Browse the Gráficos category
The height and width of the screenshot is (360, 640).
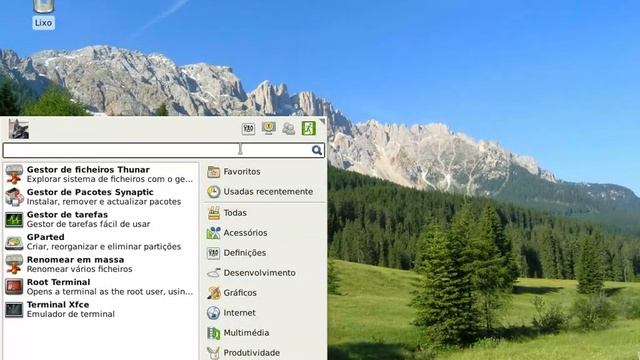pos(264,293)
